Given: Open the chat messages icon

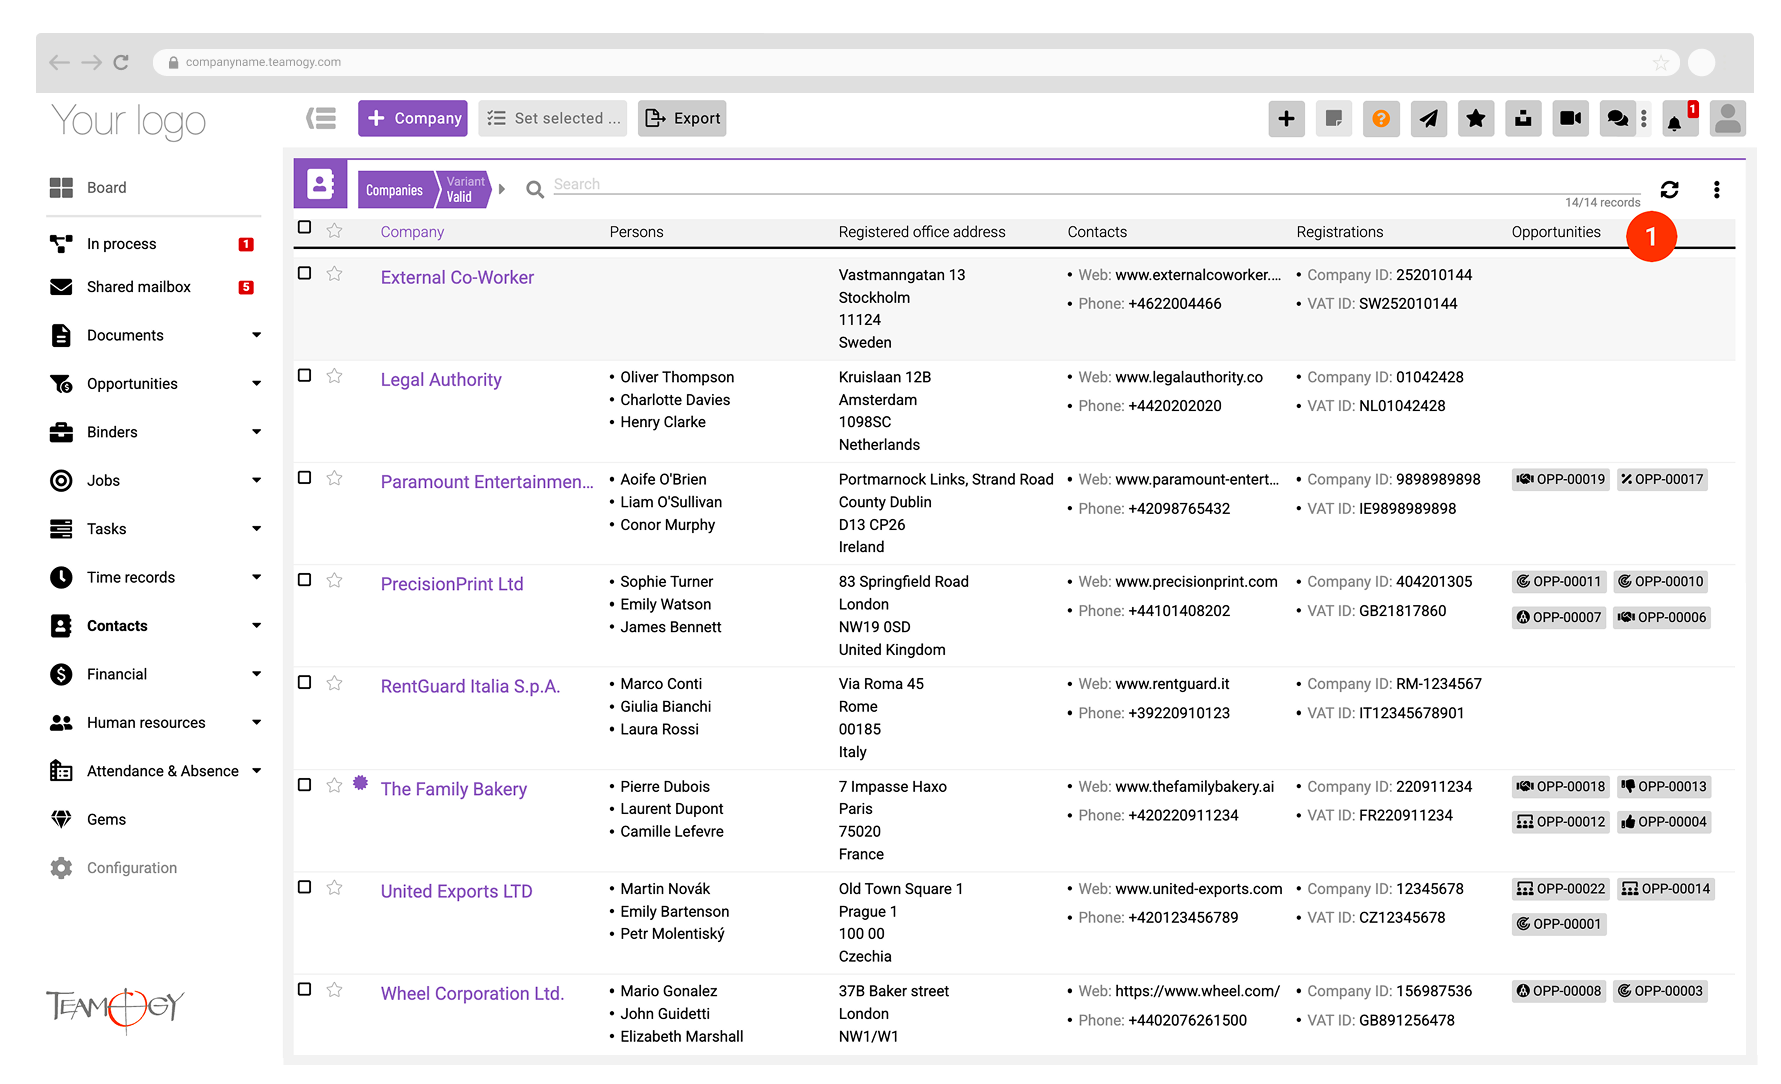Looking at the screenshot, I should pos(1617,119).
